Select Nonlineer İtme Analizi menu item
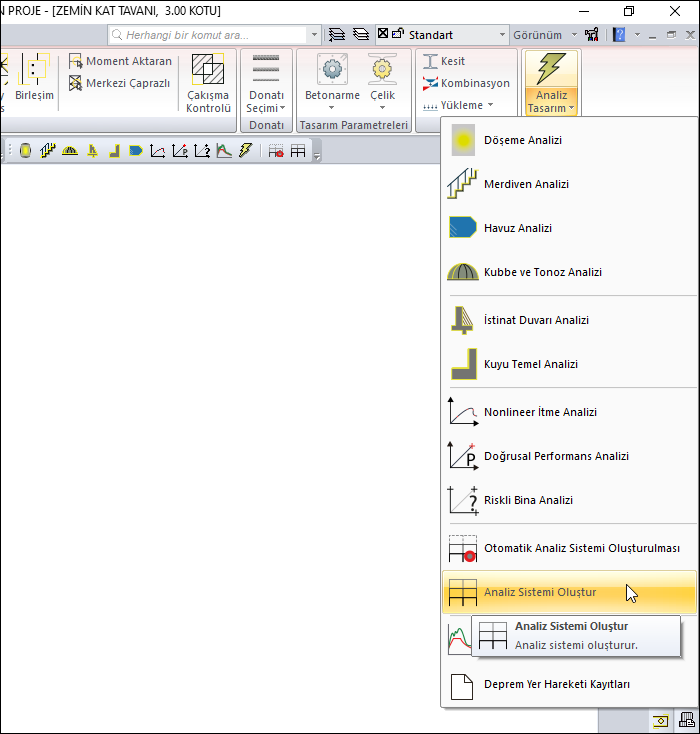 tap(569, 412)
